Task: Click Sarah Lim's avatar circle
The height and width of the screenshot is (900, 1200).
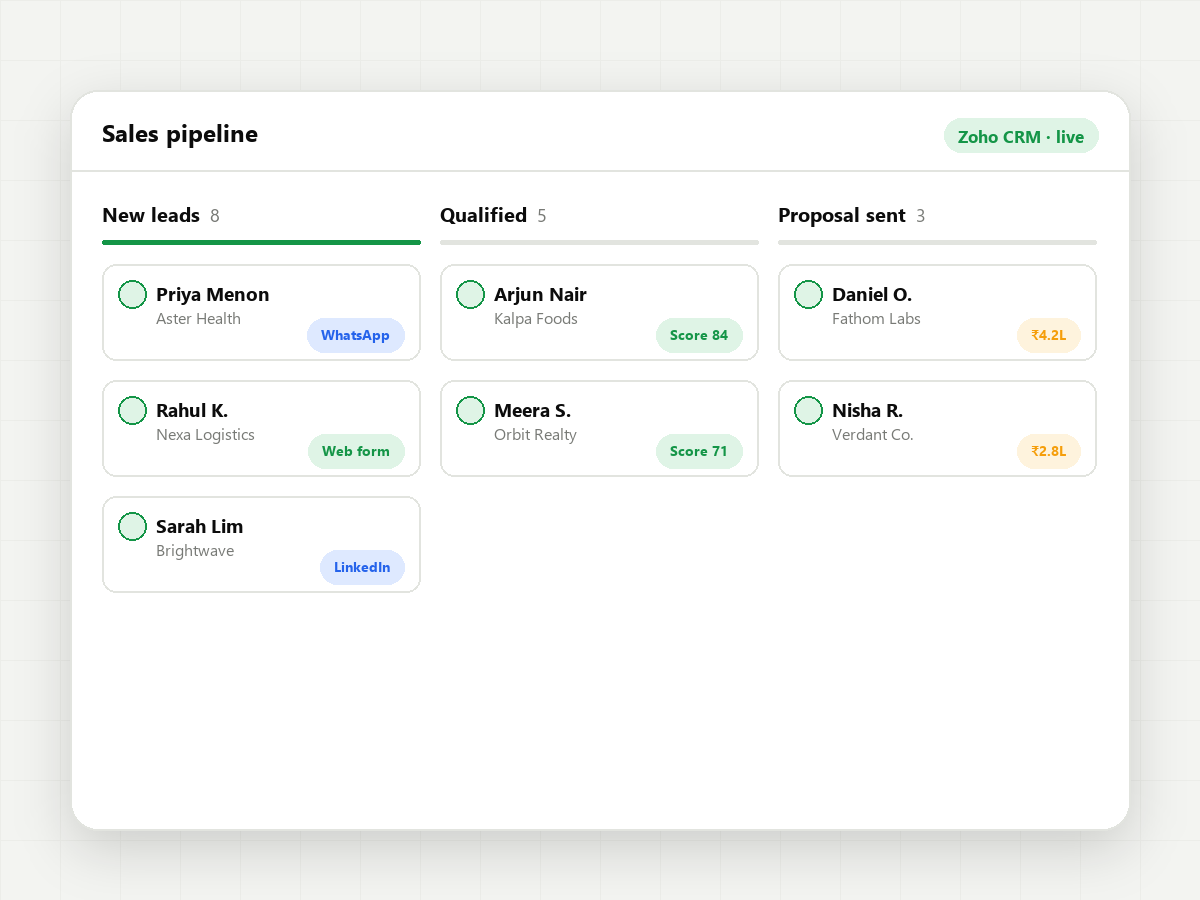Action: (x=132, y=527)
